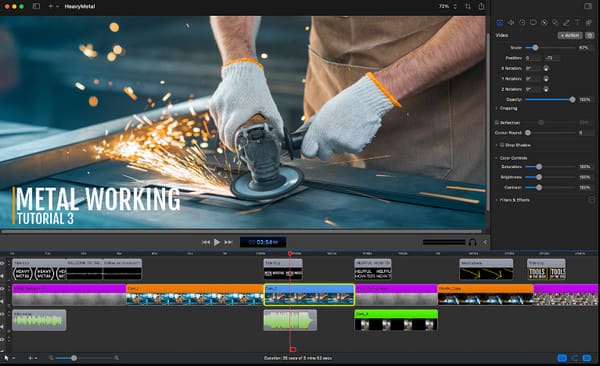Click the fast forward to end button

point(228,242)
